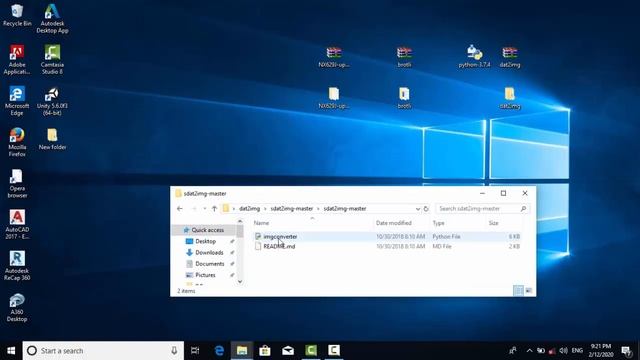Open Microsoft Store from taskbar
The image size is (640, 360).
(x=265, y=351)
